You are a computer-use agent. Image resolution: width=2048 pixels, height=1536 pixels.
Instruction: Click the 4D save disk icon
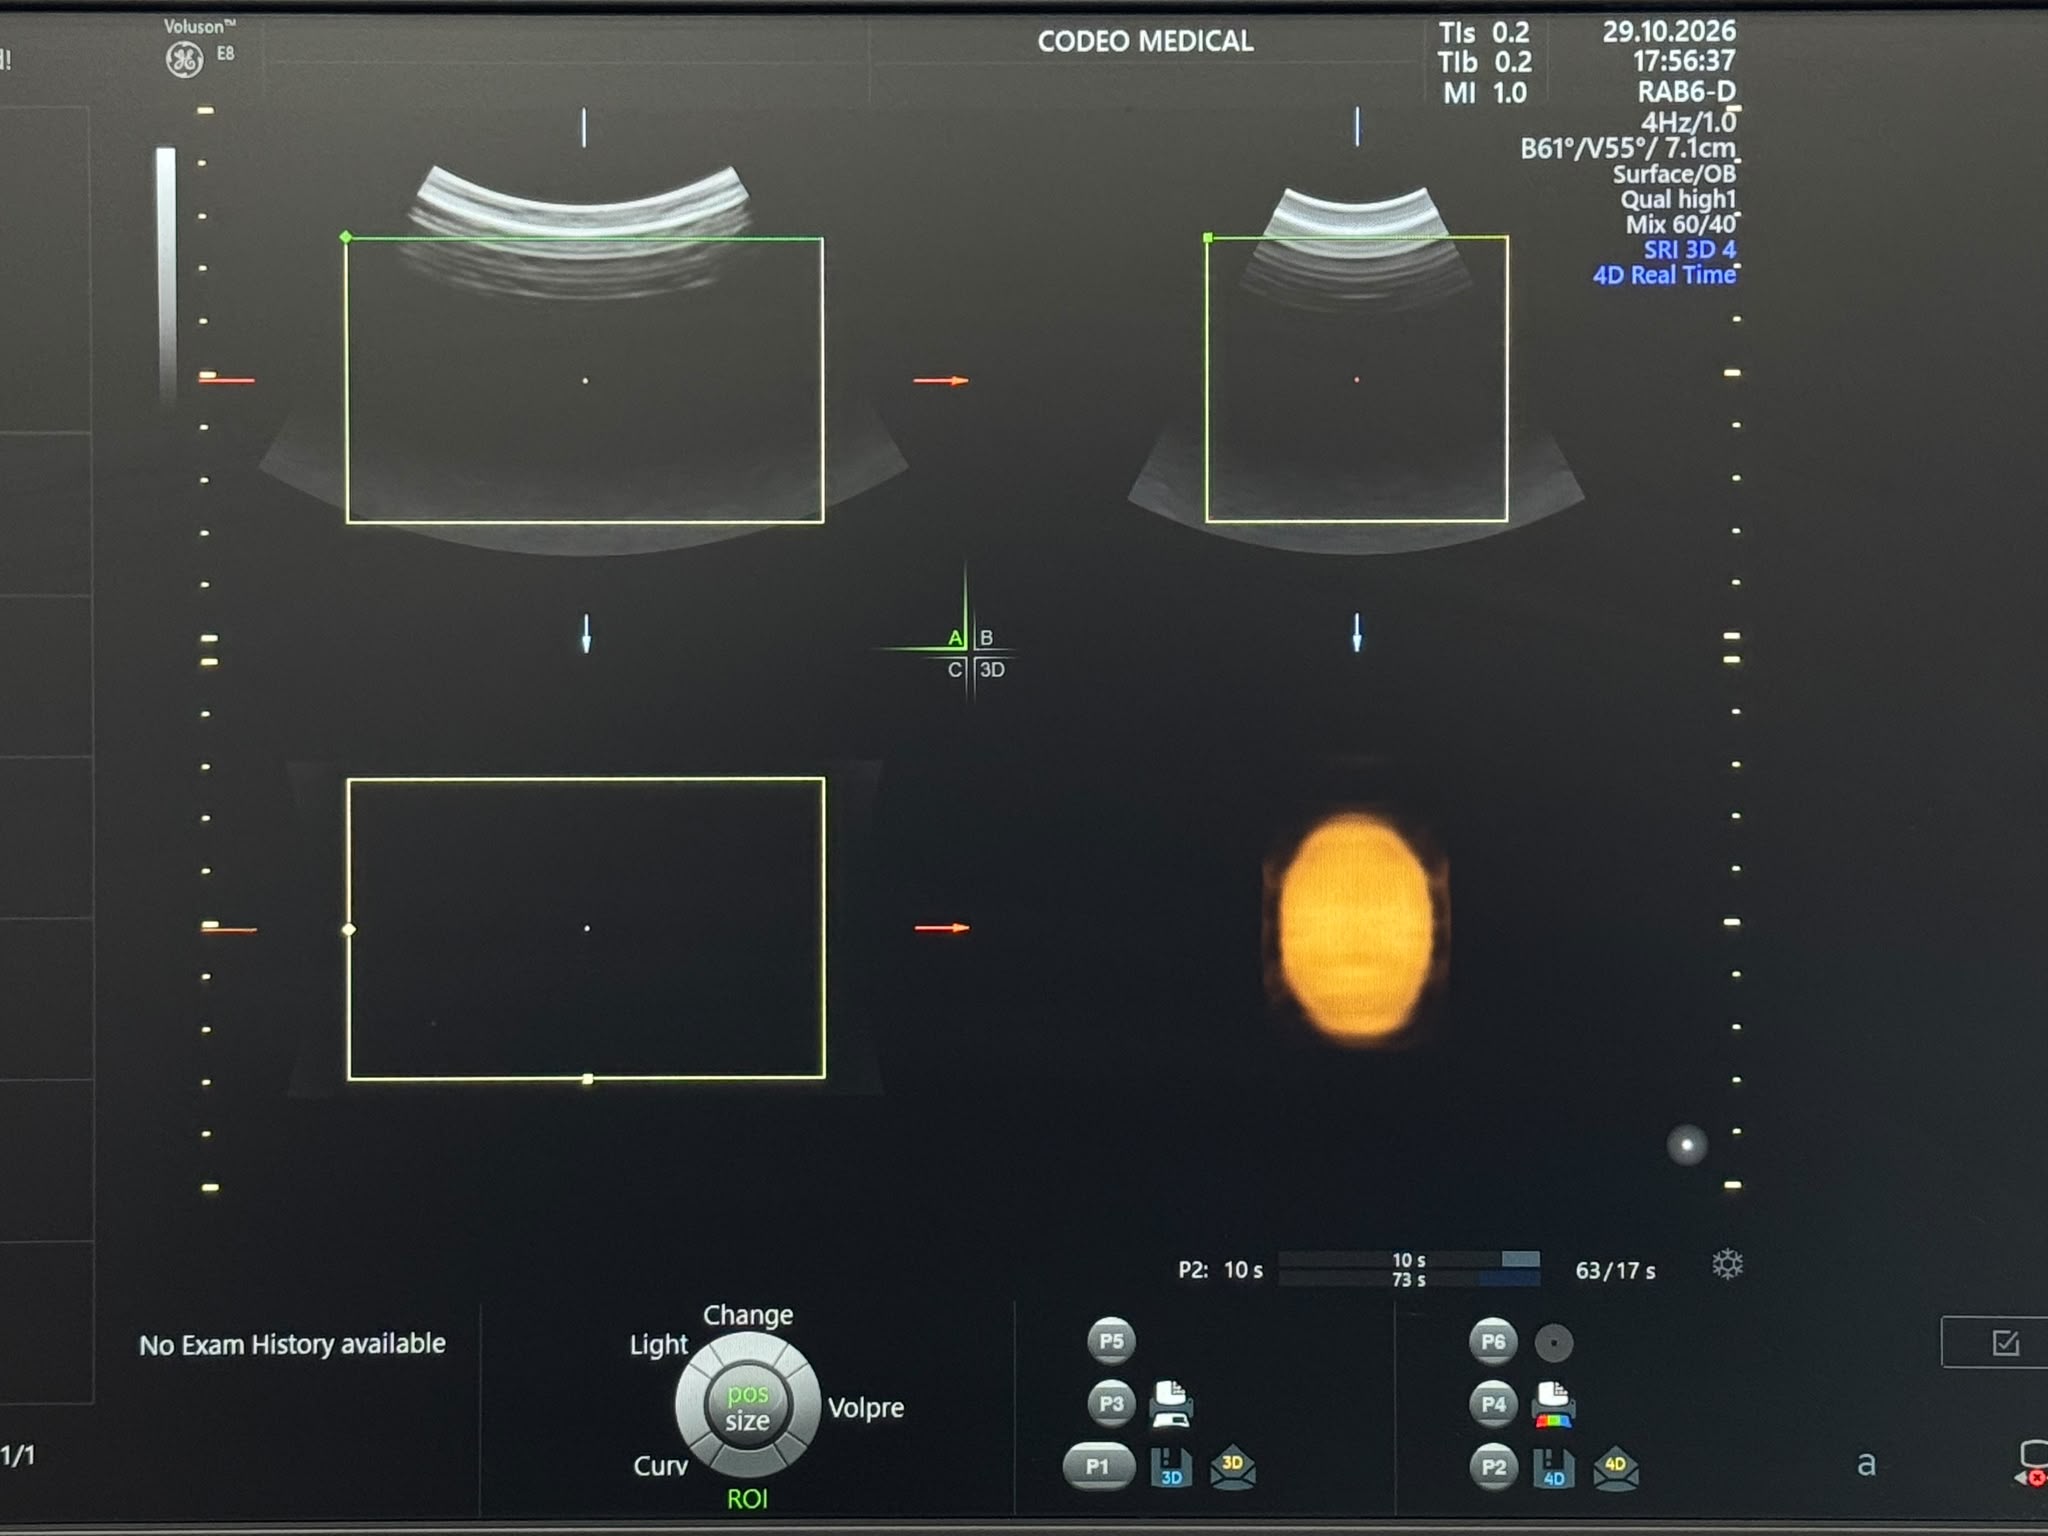(1553, 1468)
